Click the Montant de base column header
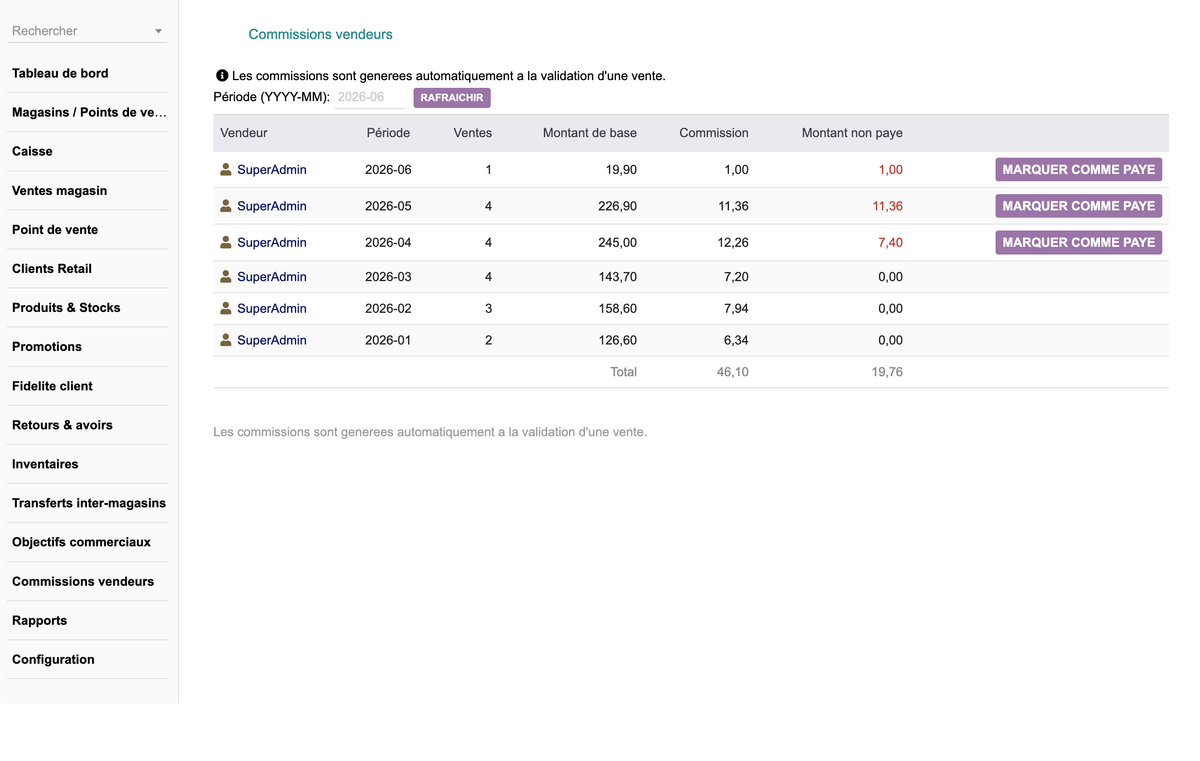Screen dimensions: 1200x761 click(x=590, y=132)
